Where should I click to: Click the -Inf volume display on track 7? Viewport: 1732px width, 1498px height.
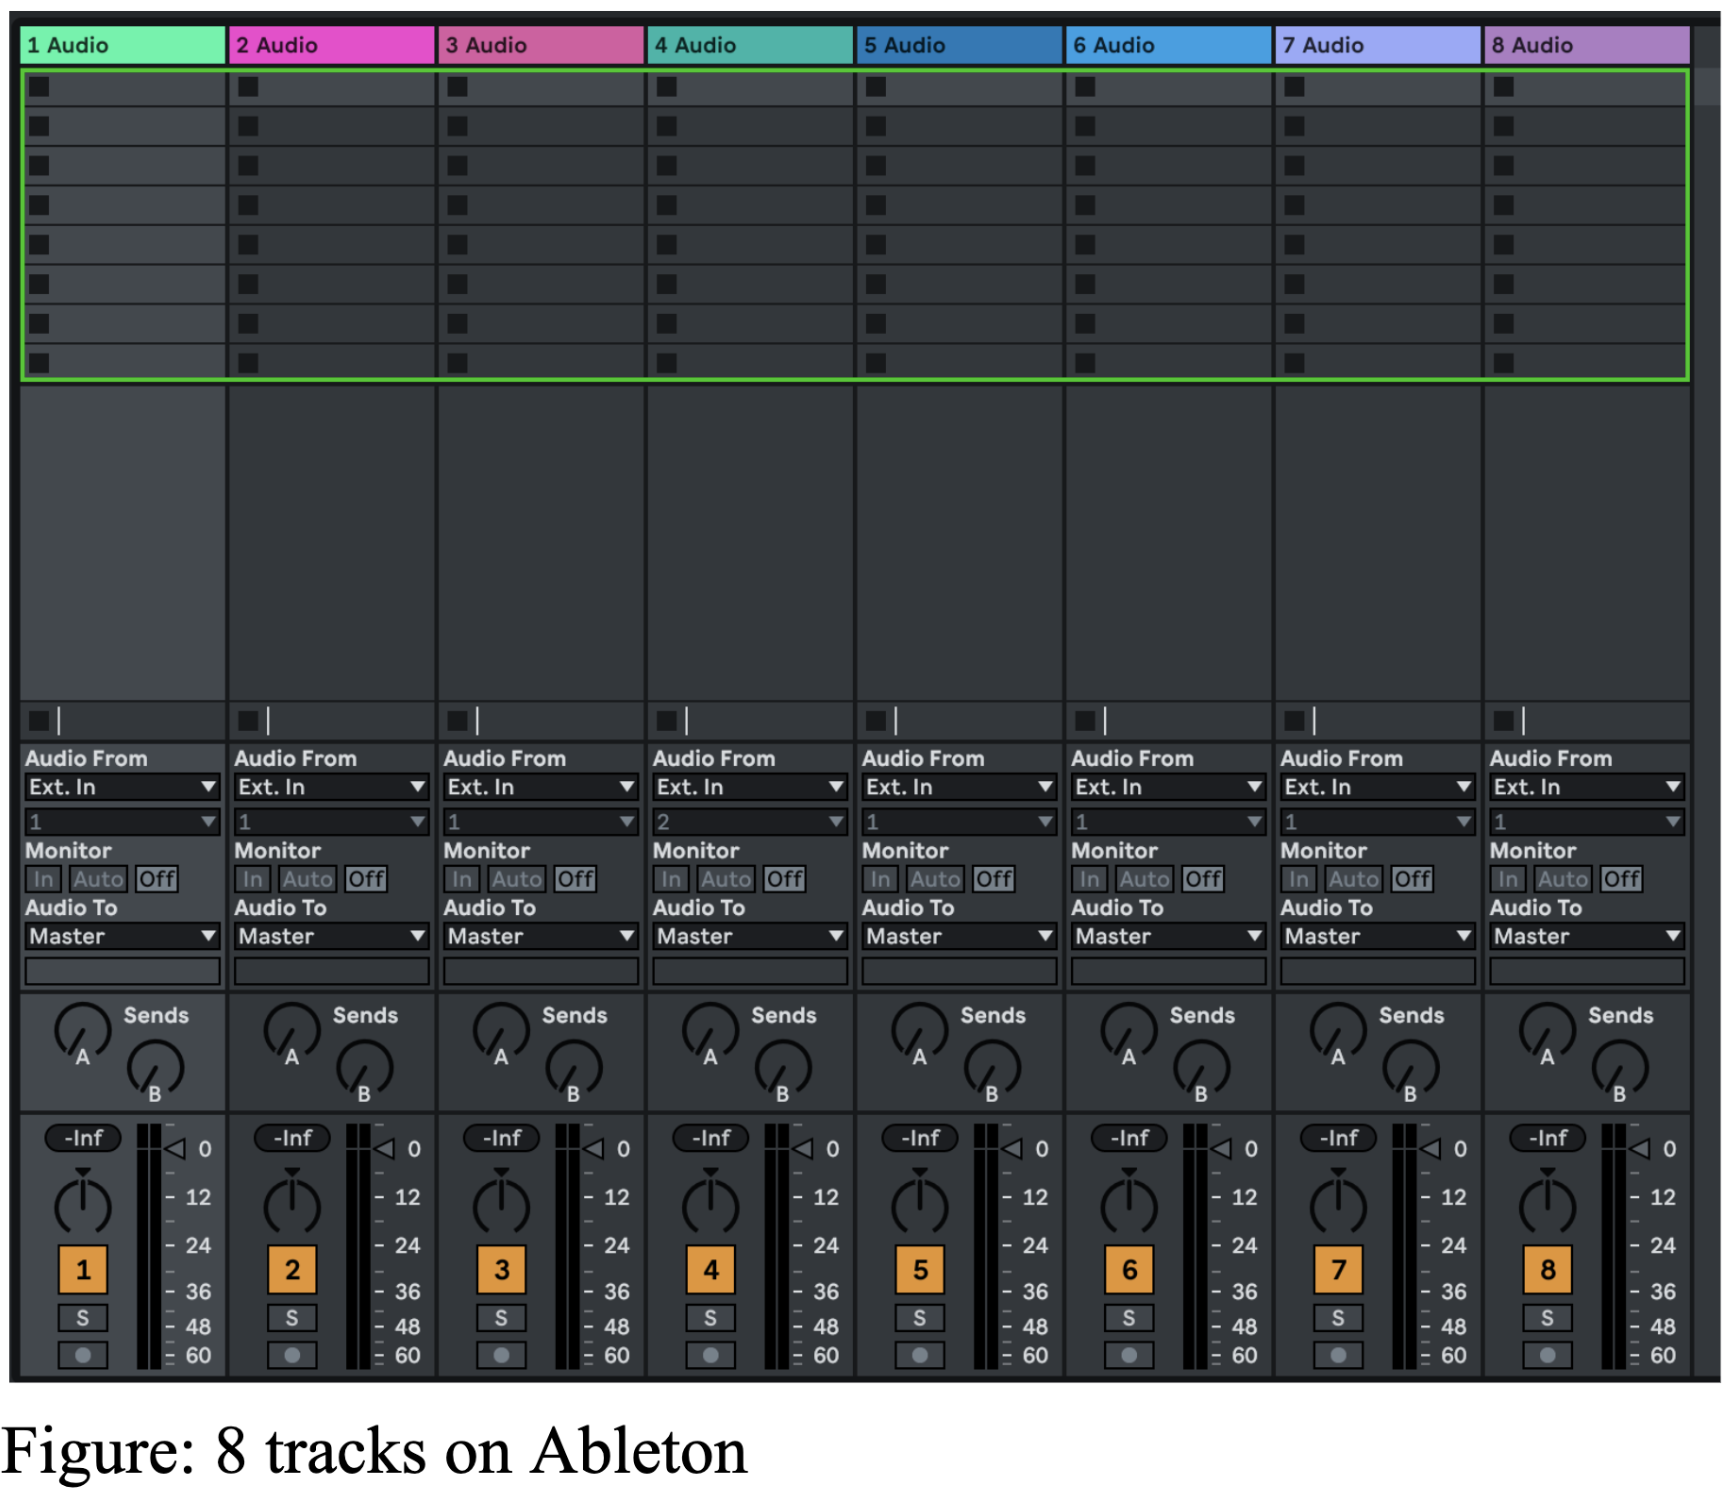1337,1138
